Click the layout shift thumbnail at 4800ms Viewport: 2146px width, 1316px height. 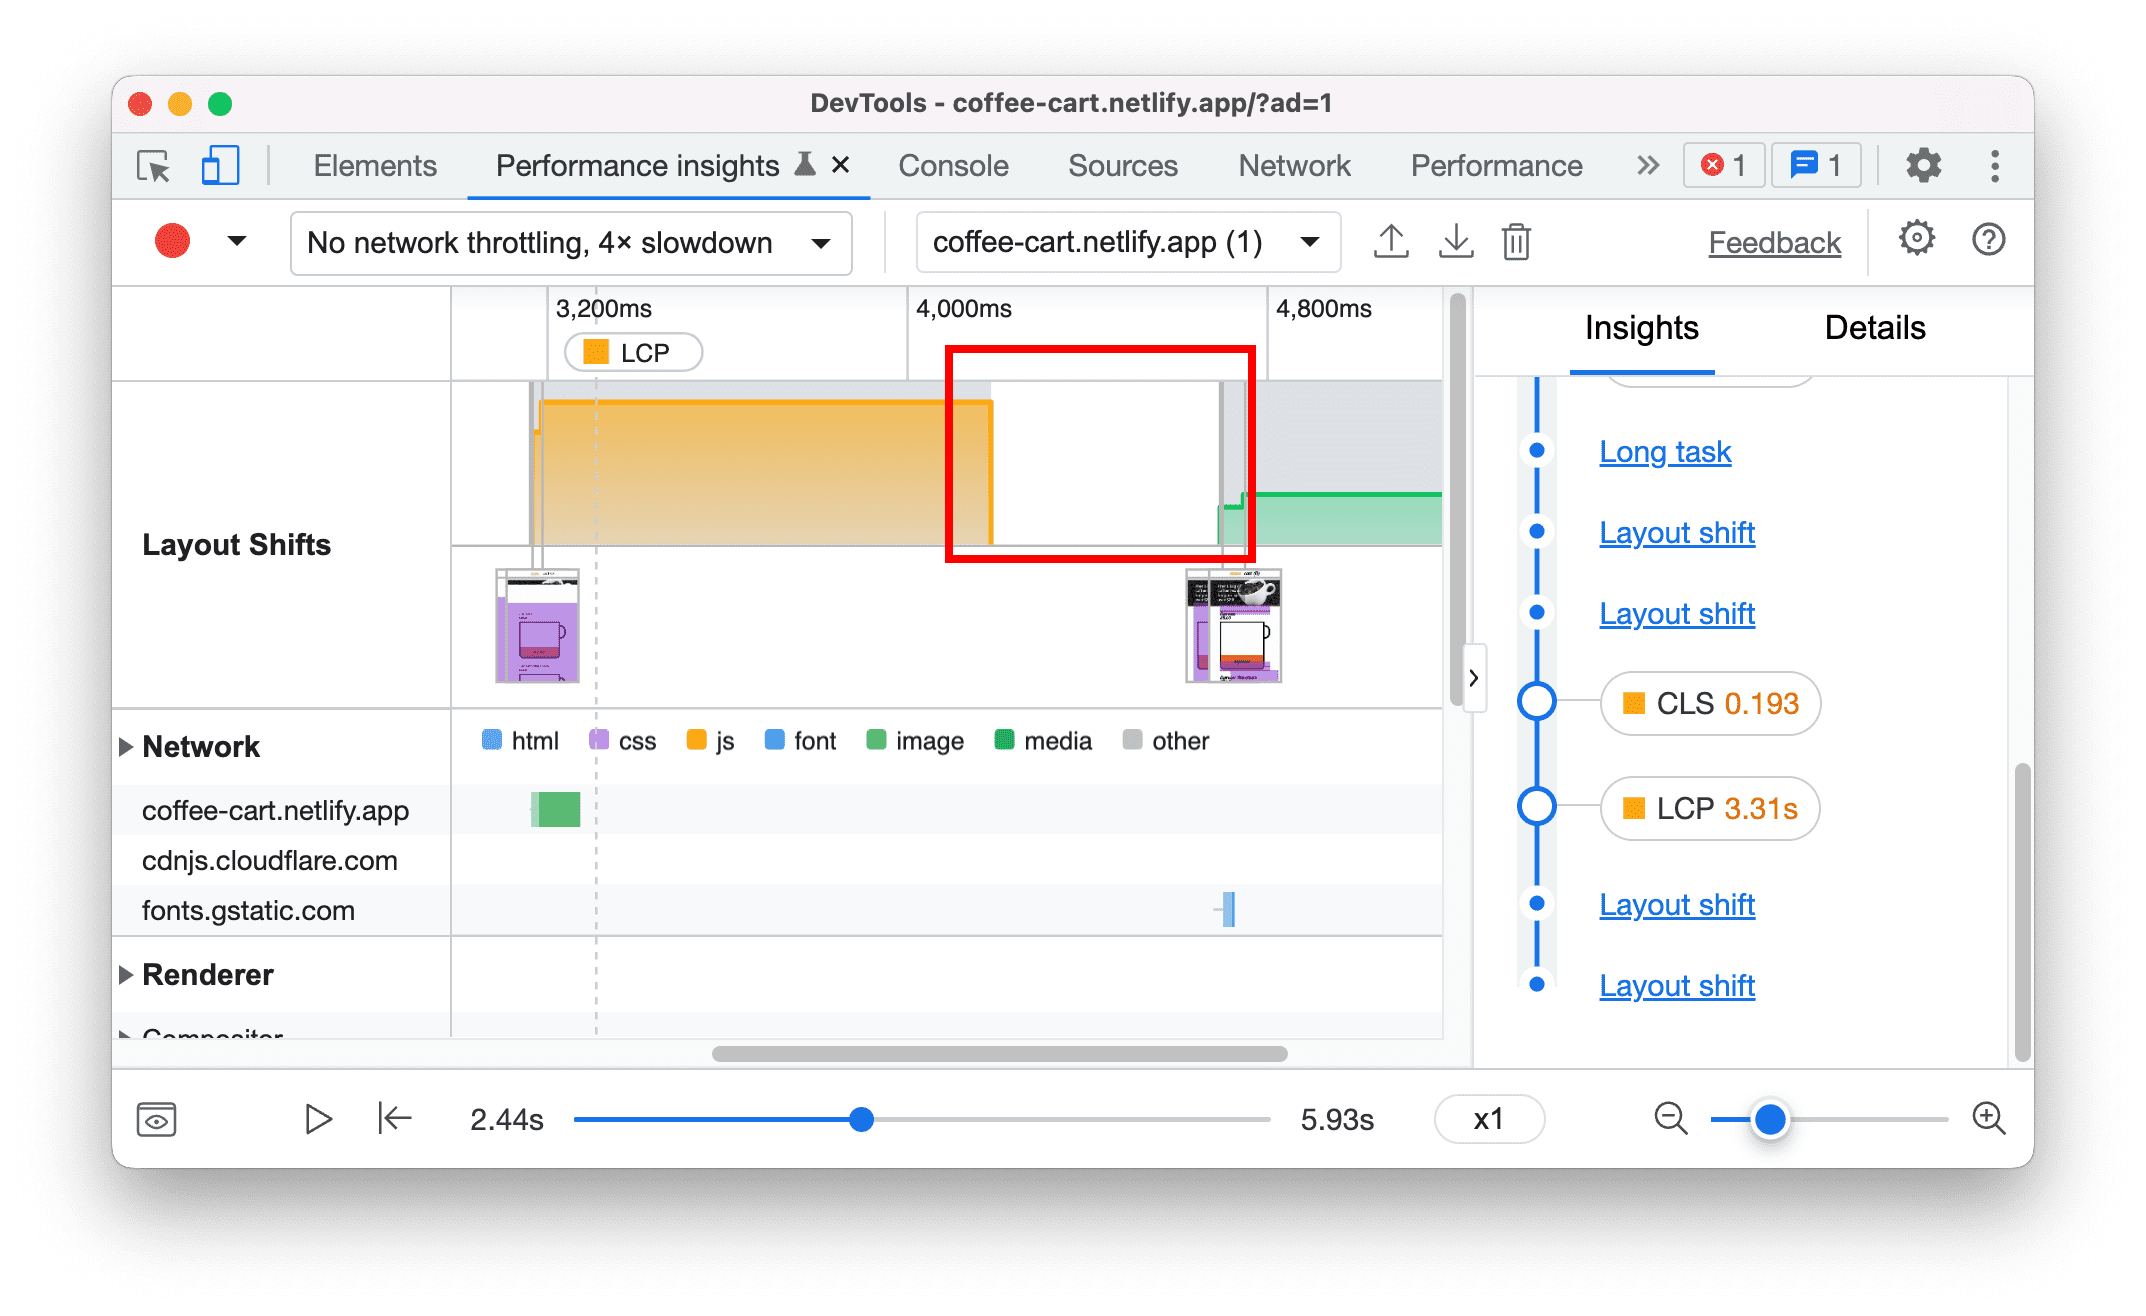point(1237,625)
